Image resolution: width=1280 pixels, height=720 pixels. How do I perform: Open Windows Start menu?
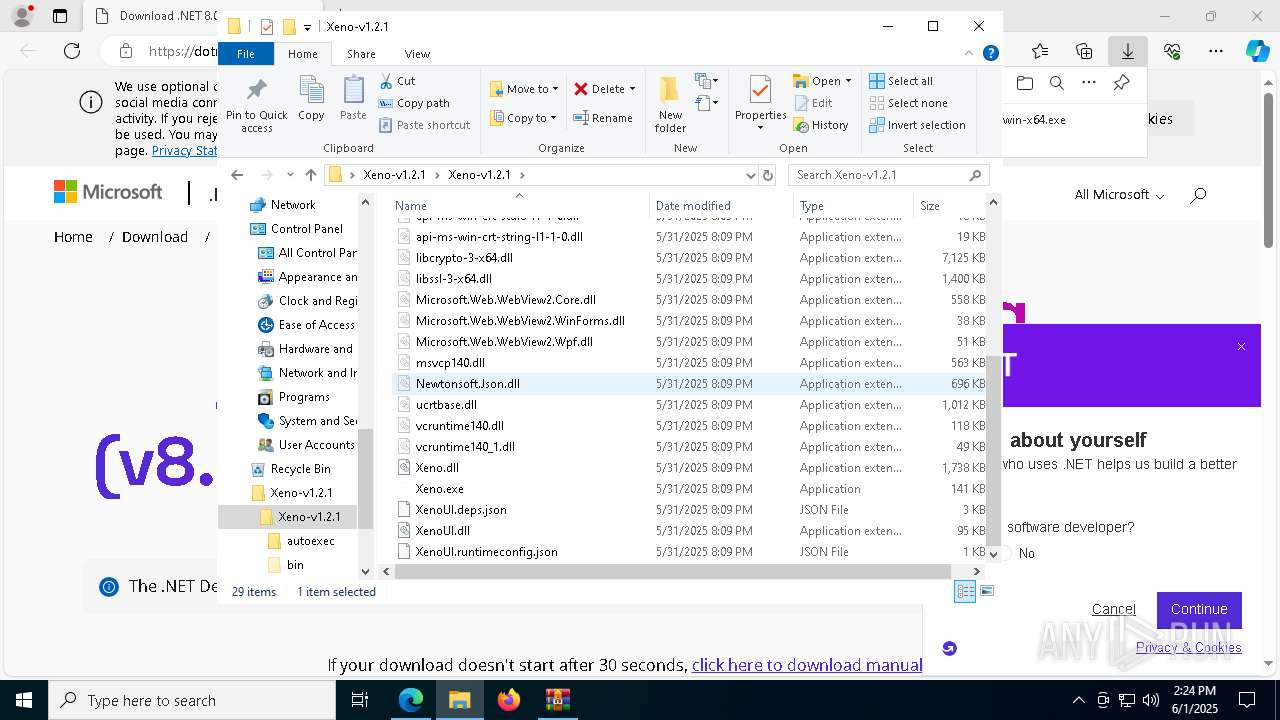[x=24, y=700]
